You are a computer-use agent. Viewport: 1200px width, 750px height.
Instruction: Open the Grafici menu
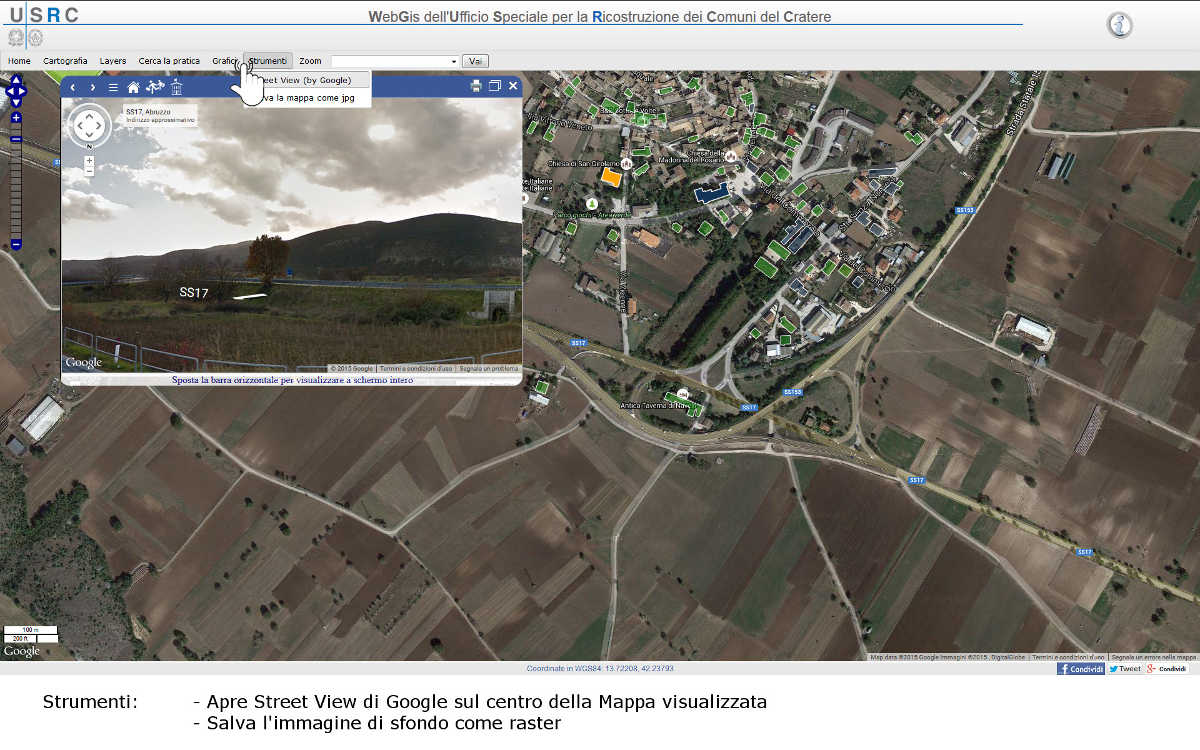click(225, 61)
